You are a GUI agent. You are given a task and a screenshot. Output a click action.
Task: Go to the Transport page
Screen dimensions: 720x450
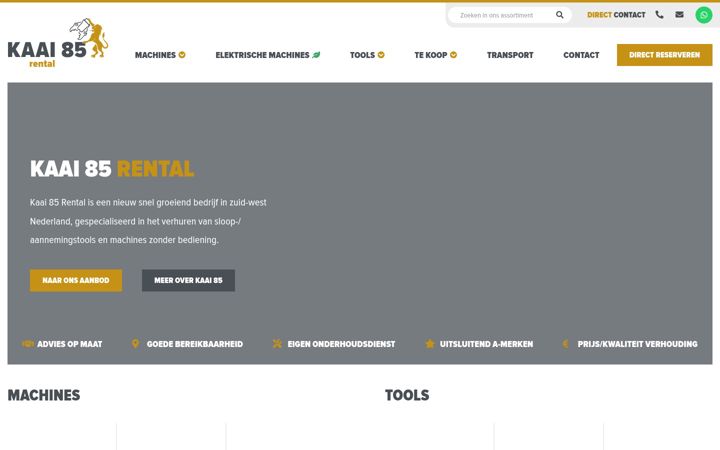510,55
